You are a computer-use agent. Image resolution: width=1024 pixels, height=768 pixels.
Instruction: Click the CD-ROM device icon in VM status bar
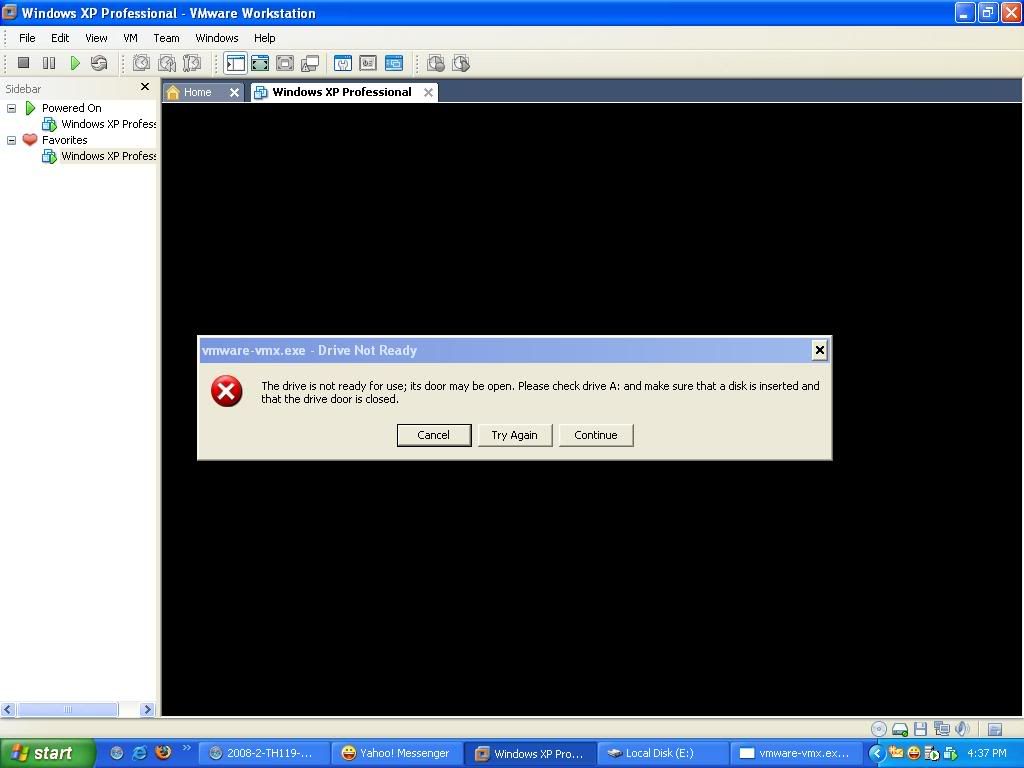(x=877, y=730)
